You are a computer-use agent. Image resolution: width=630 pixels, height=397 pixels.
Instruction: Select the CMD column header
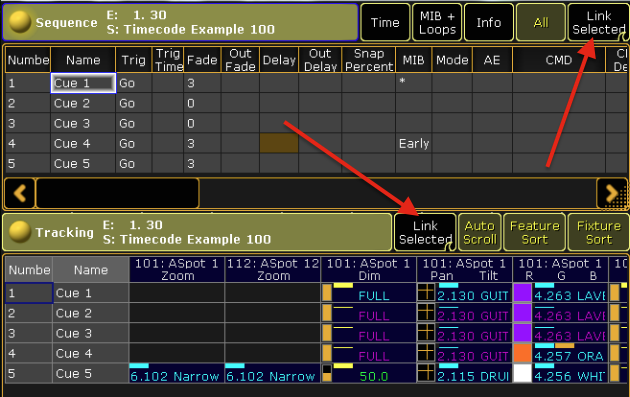tap(559, 60)
